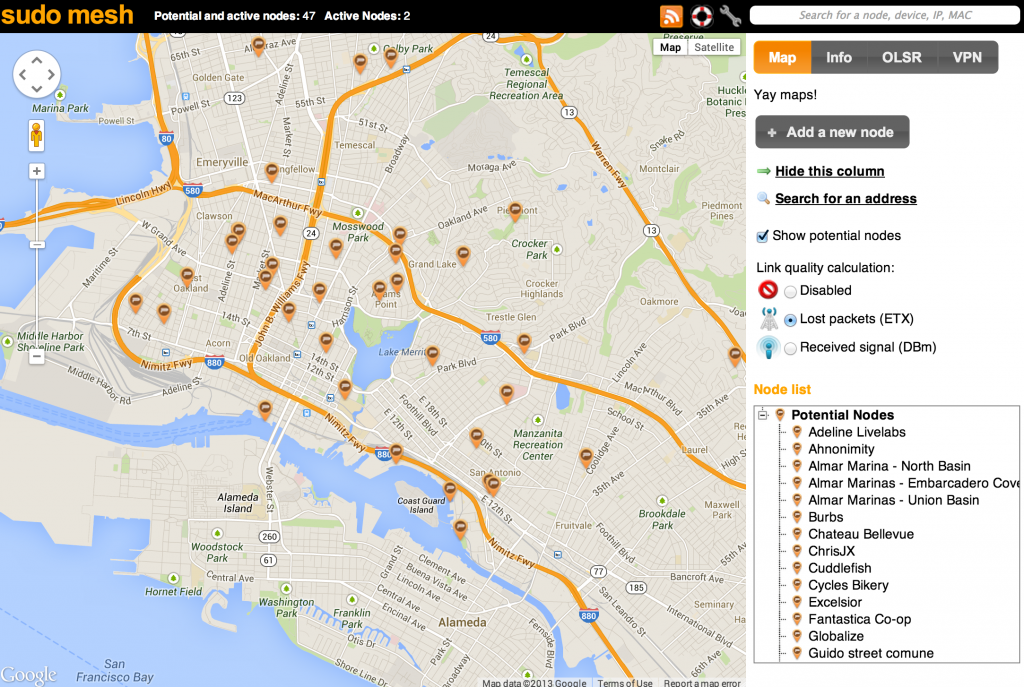Screen dimensions: 1024x687
Task: Click node marker on Coast Guard Island
Action: coord(450,490)
